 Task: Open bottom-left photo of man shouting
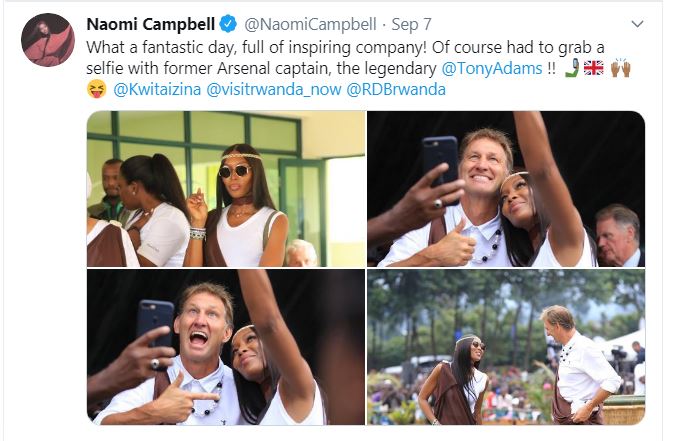(x=225, y=347)
